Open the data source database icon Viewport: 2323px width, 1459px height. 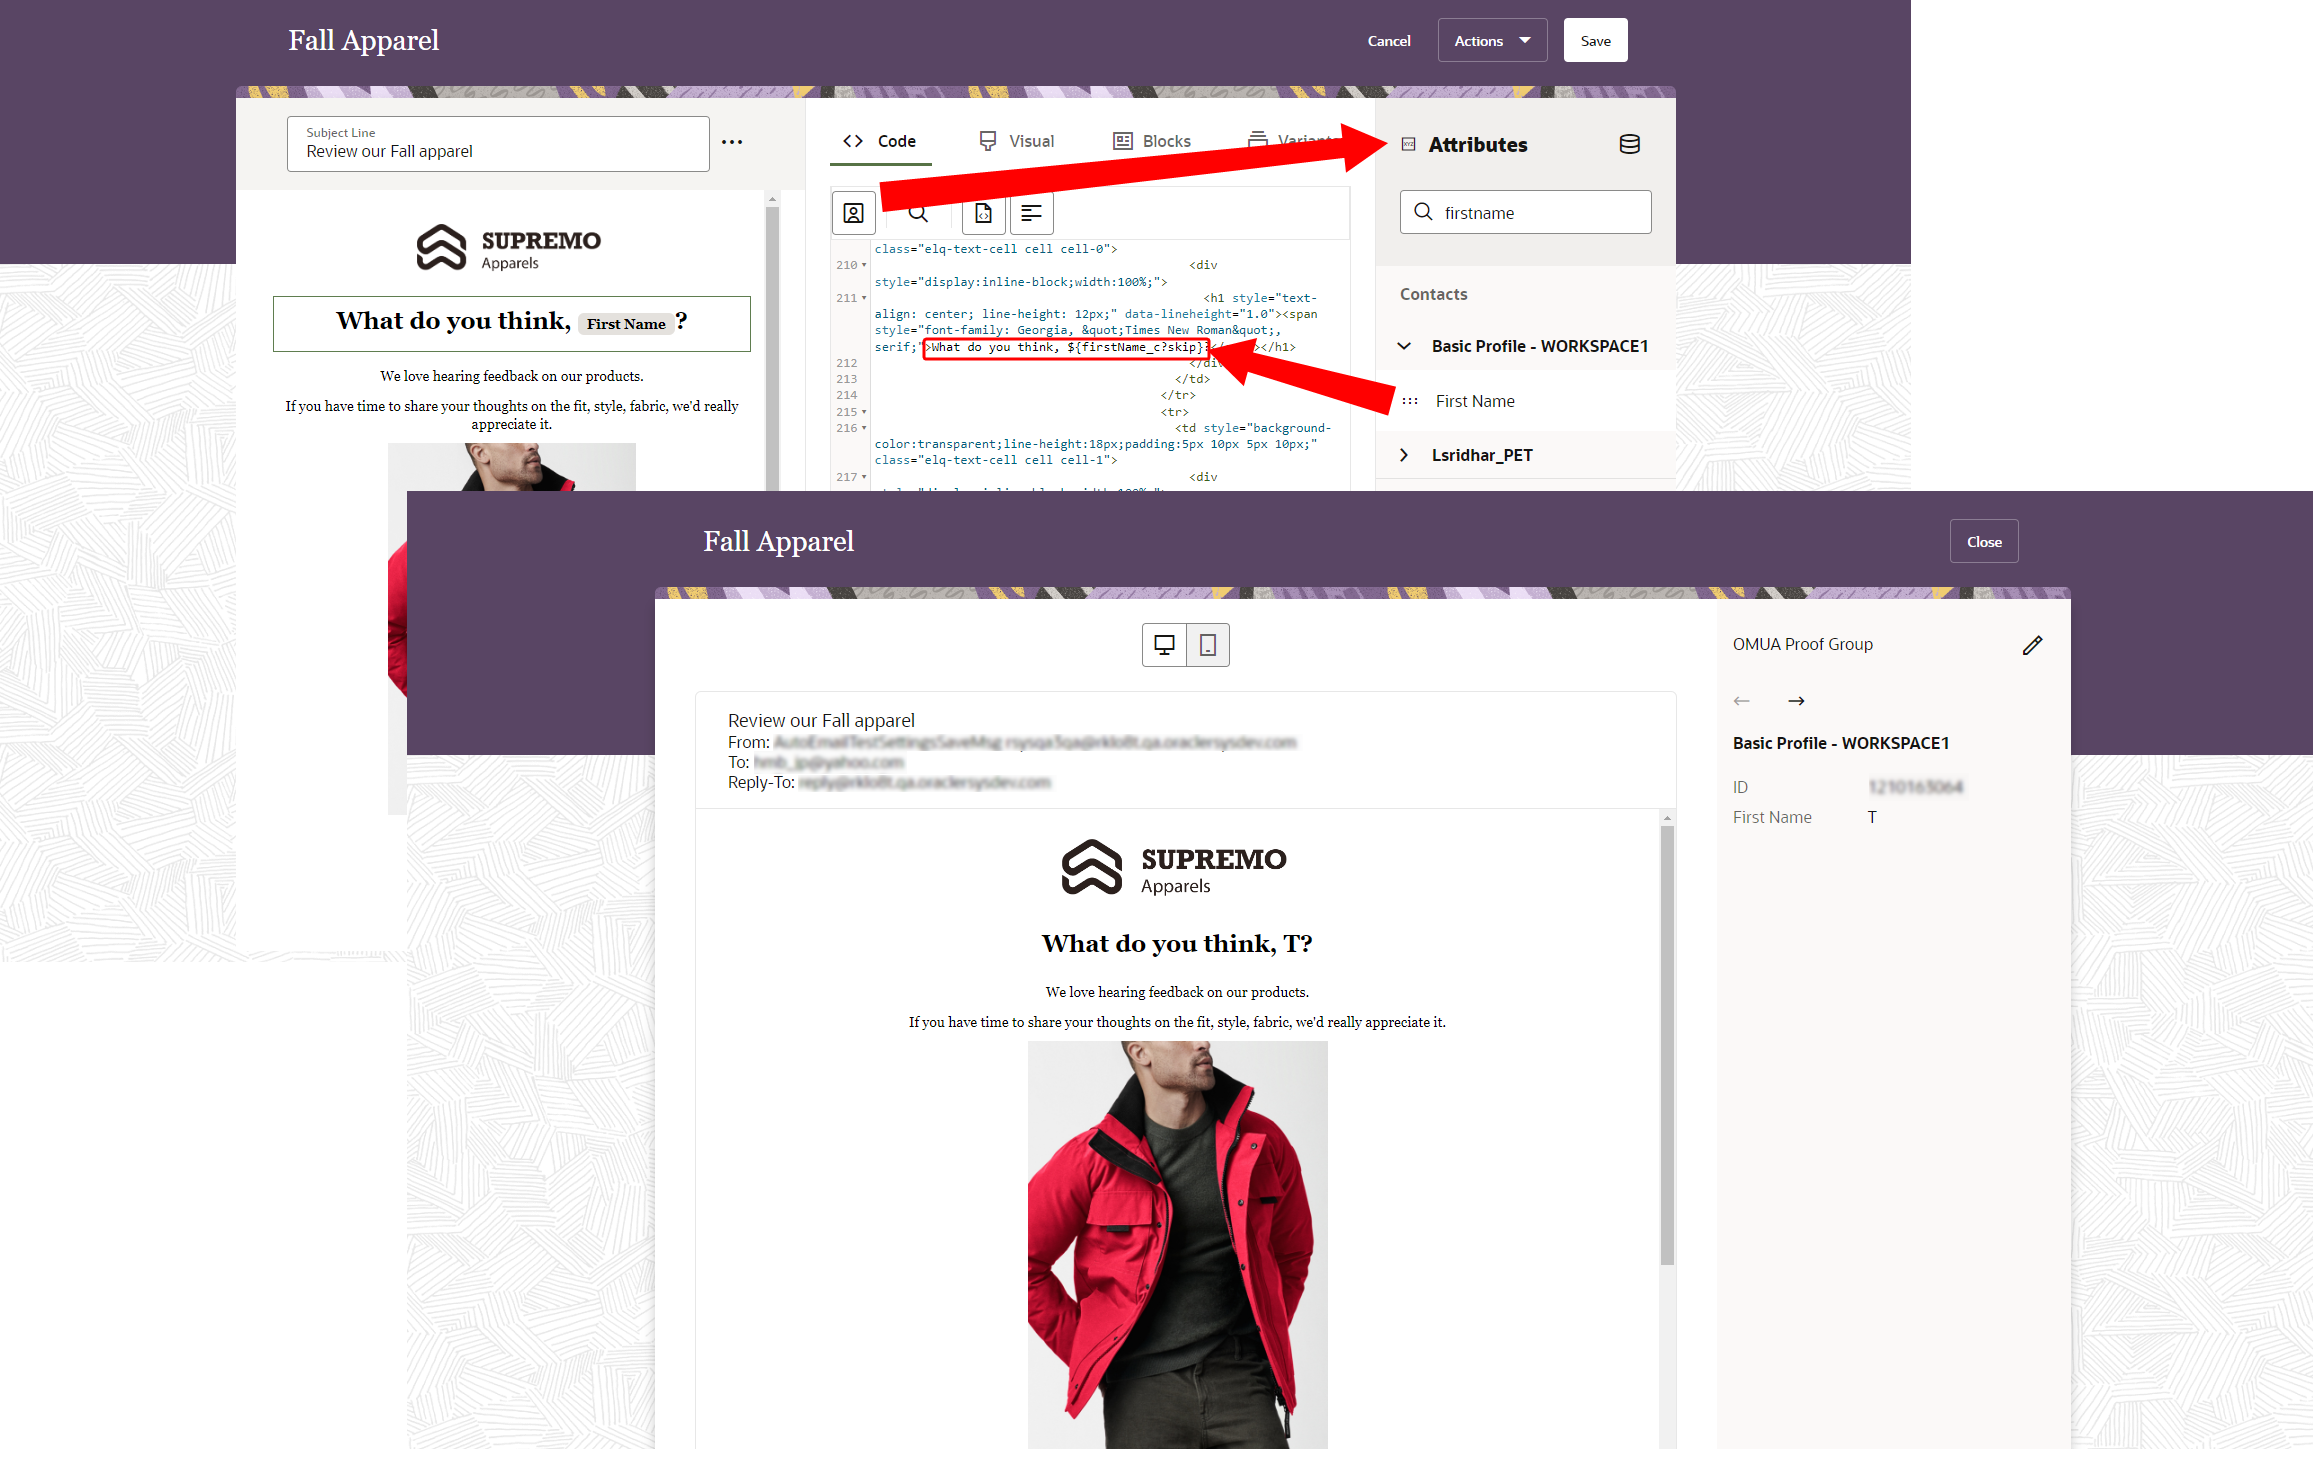1629,144
